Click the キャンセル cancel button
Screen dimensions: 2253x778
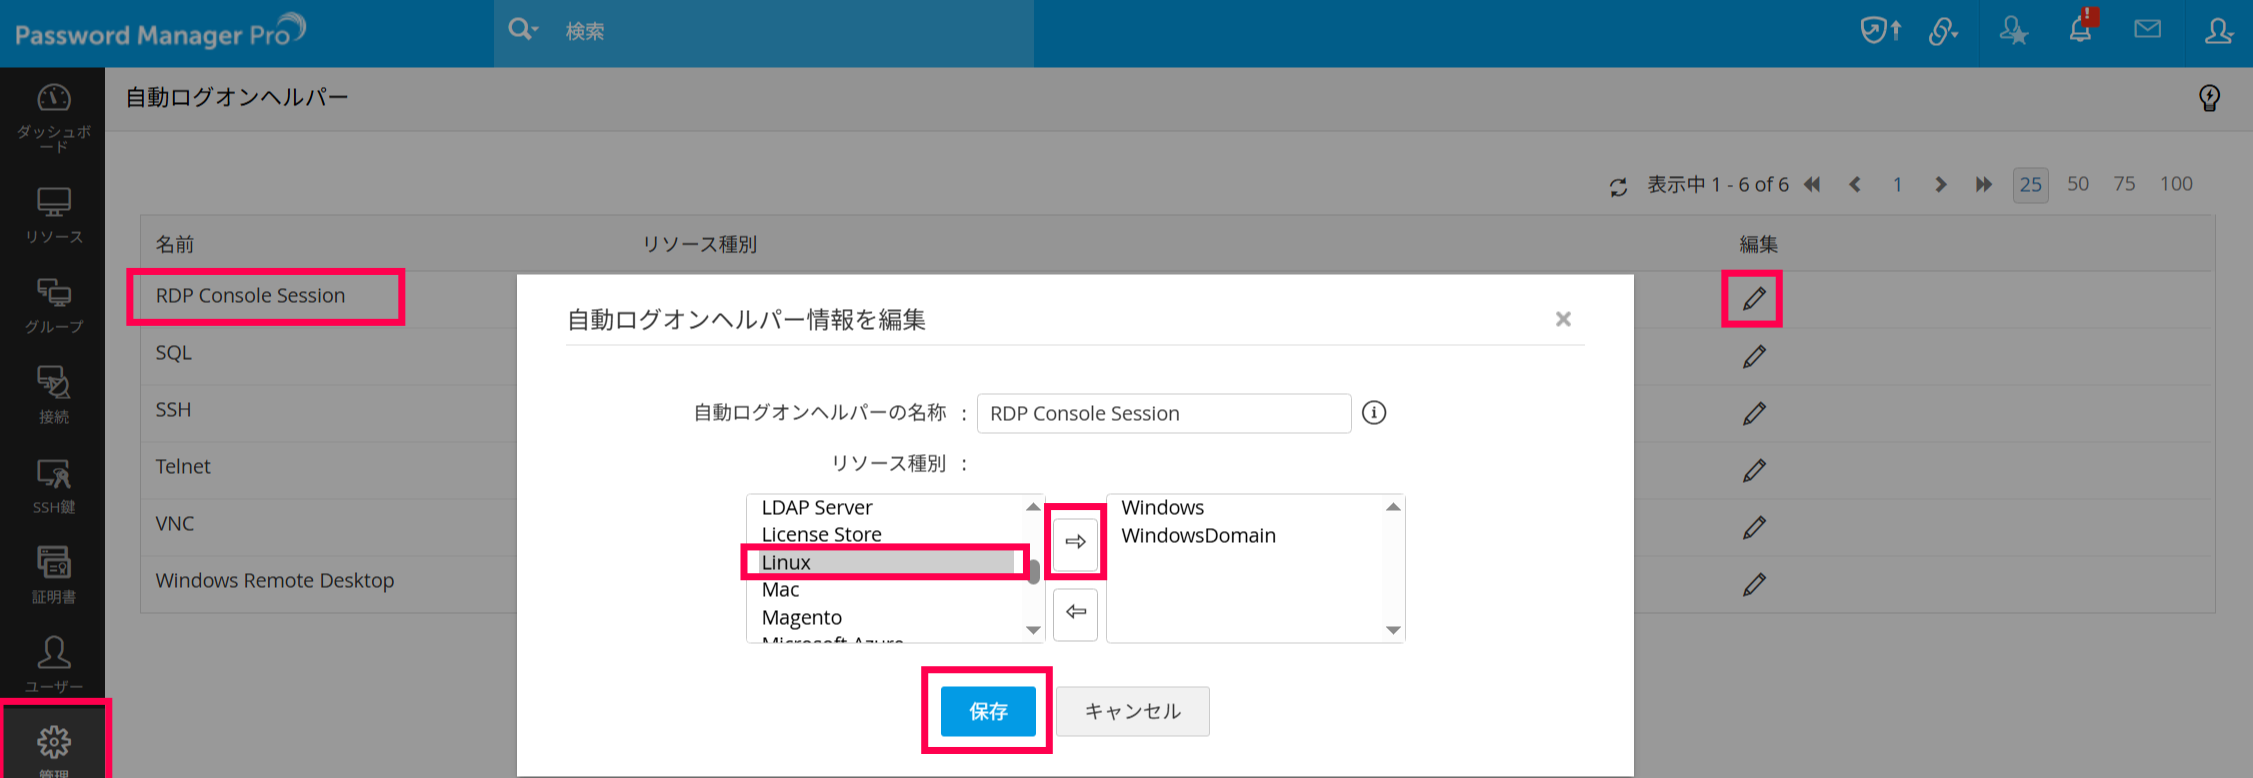(1132, 711)
